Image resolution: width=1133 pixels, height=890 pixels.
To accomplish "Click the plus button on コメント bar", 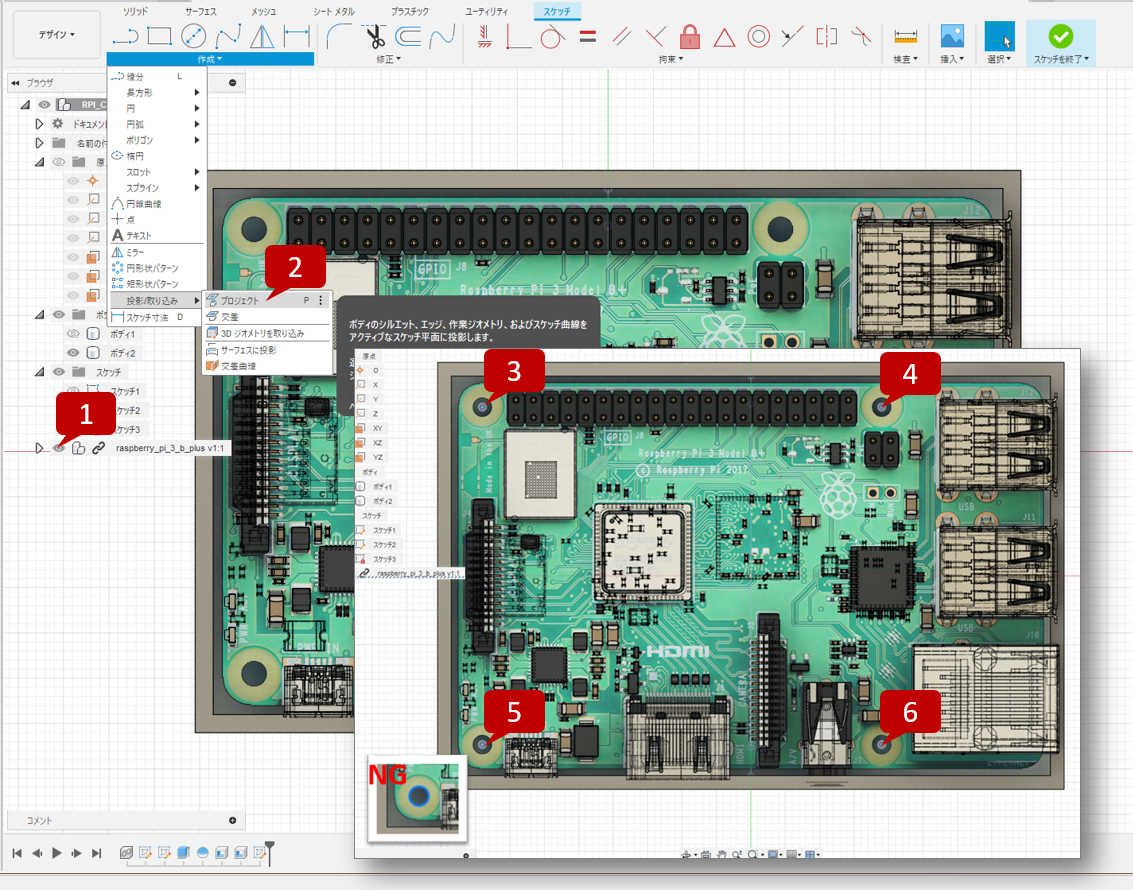I will coord(233,821).
